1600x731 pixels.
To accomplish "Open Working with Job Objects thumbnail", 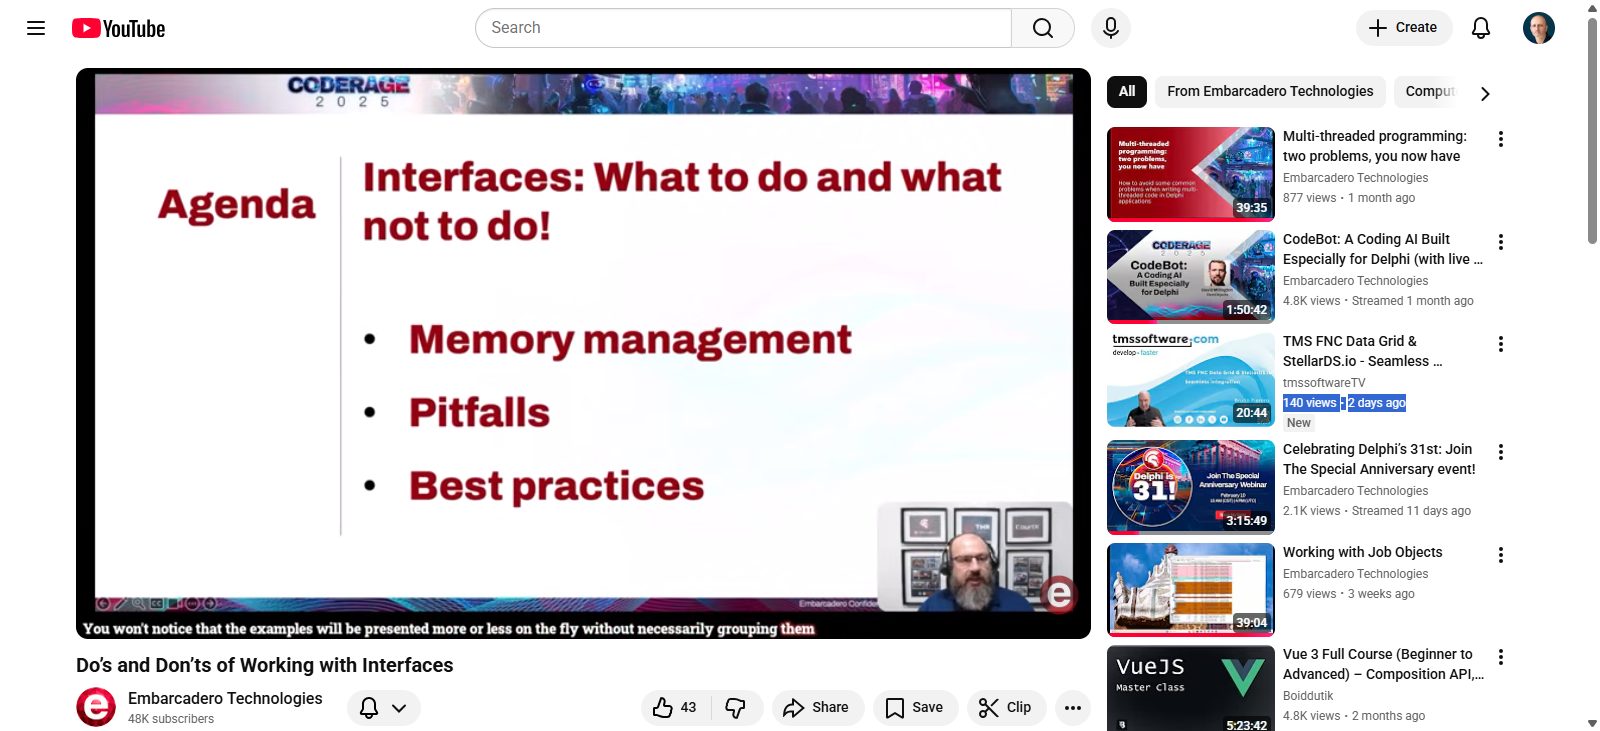I will click(x=1191, y=590).
